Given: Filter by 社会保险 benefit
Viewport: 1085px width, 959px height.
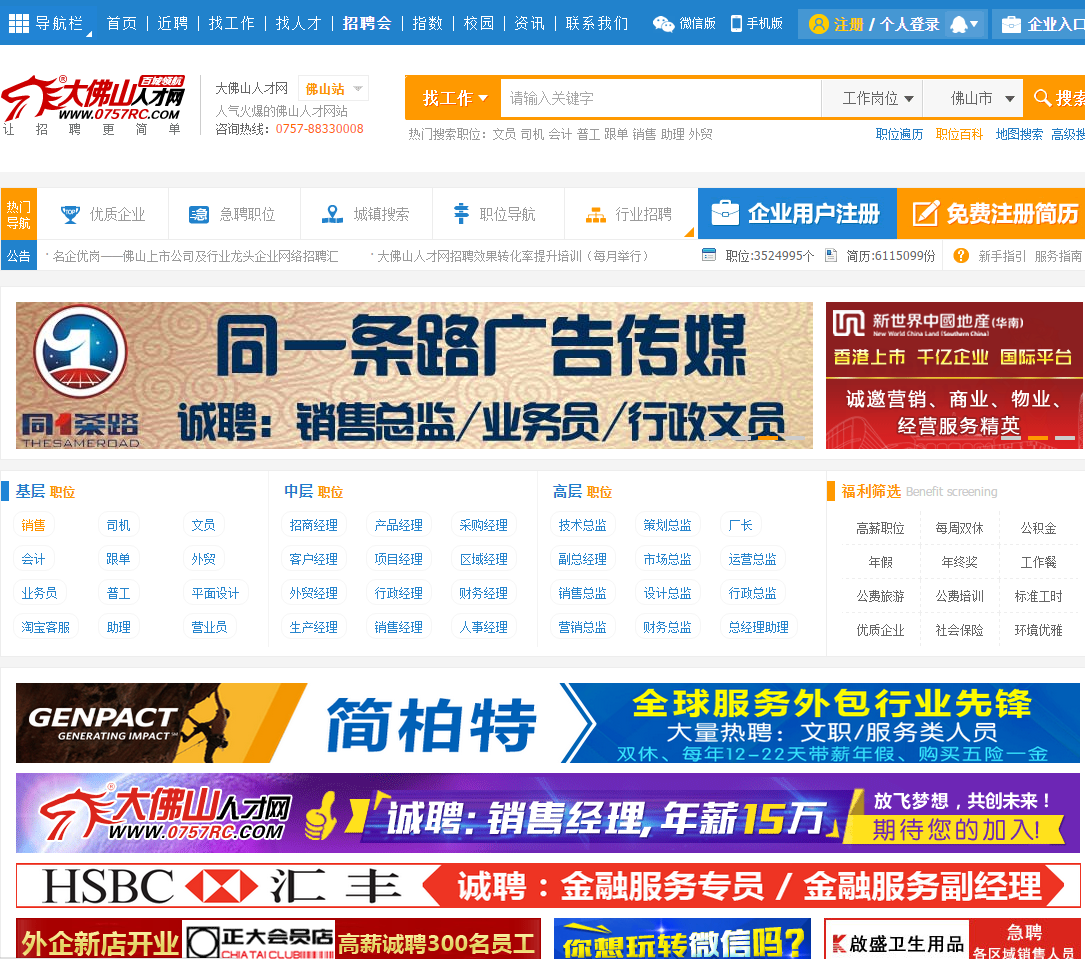Looking at the screenshot, I should pos(959,630).
